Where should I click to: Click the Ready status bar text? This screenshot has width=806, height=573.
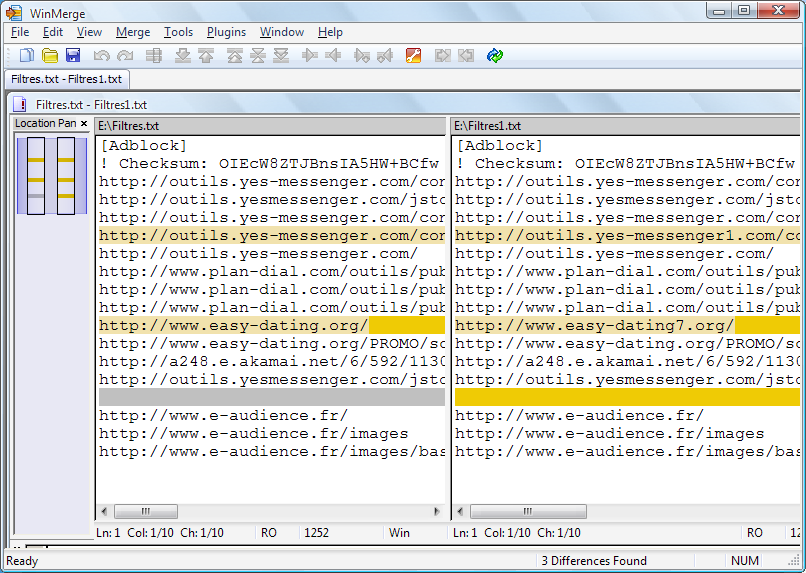[22, 561]
